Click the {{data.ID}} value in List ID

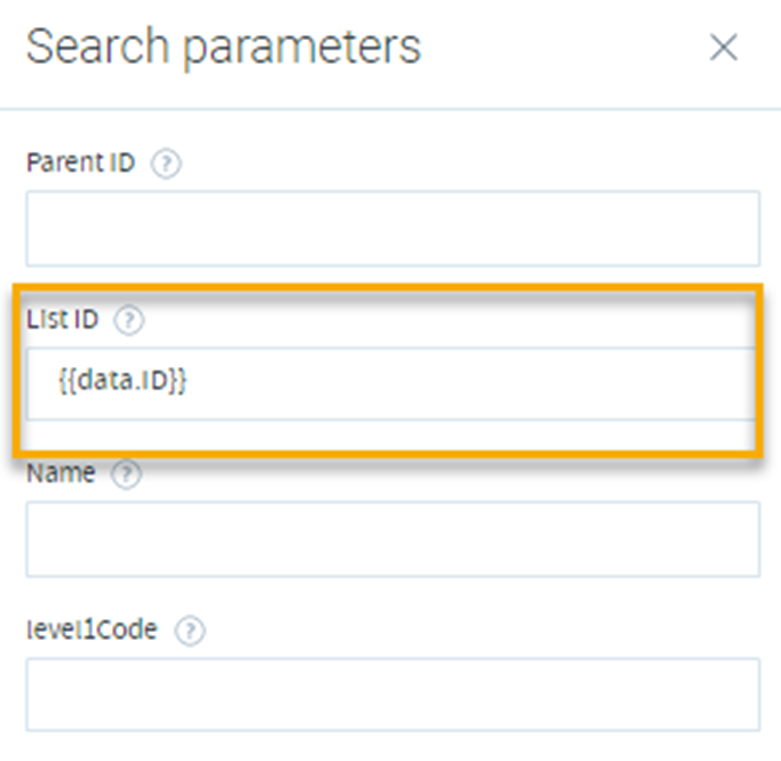pyautogui.click(x=123, y=381)
